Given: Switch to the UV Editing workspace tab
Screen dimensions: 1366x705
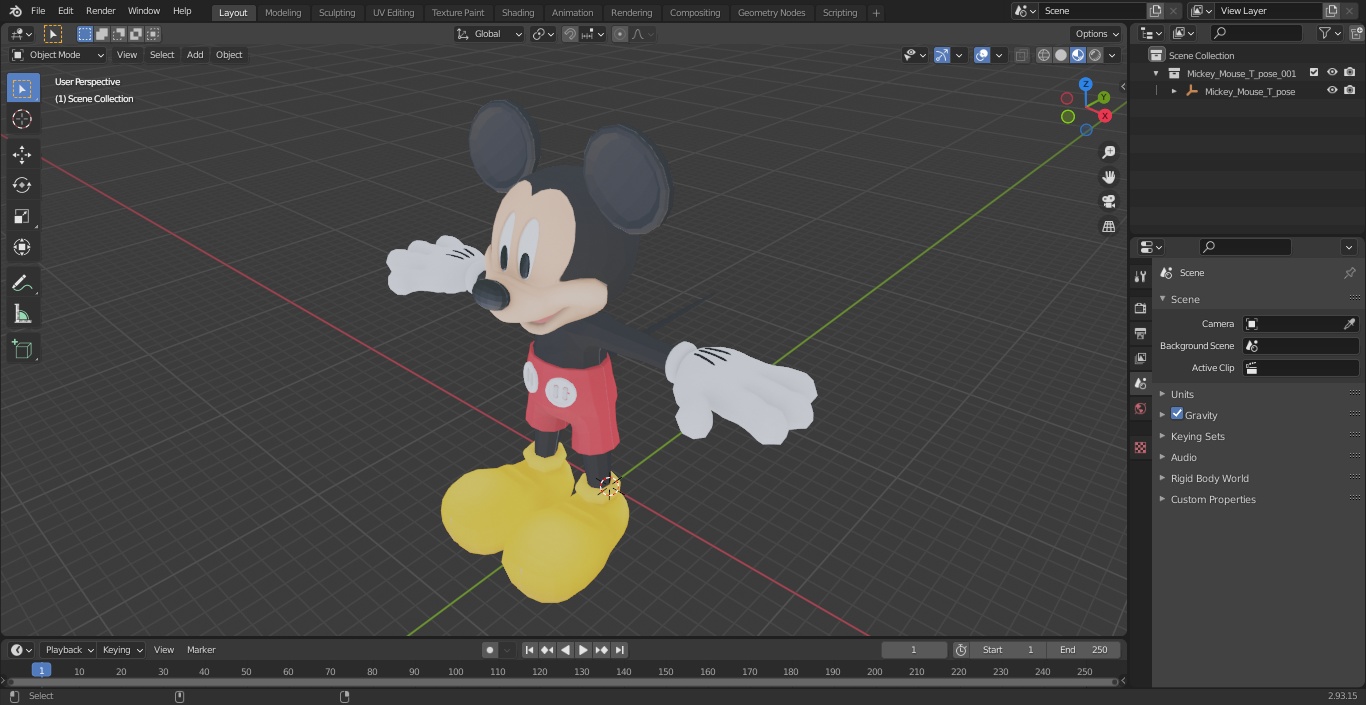Looking at the screenshot, I should coord(393,13).
